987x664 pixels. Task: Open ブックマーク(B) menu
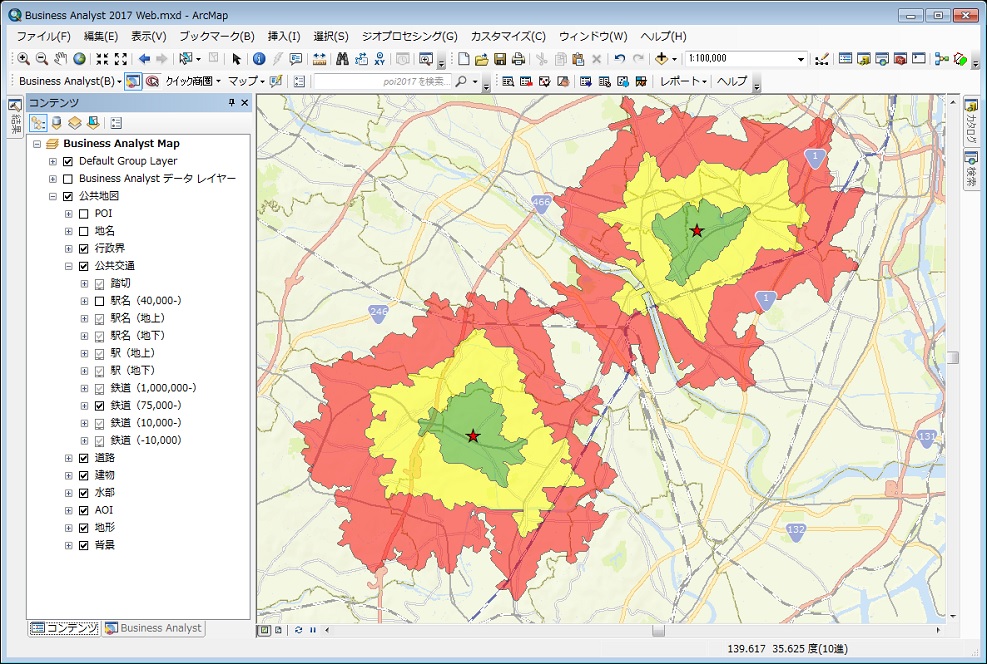pyautogui.click(x=217, y=37)
